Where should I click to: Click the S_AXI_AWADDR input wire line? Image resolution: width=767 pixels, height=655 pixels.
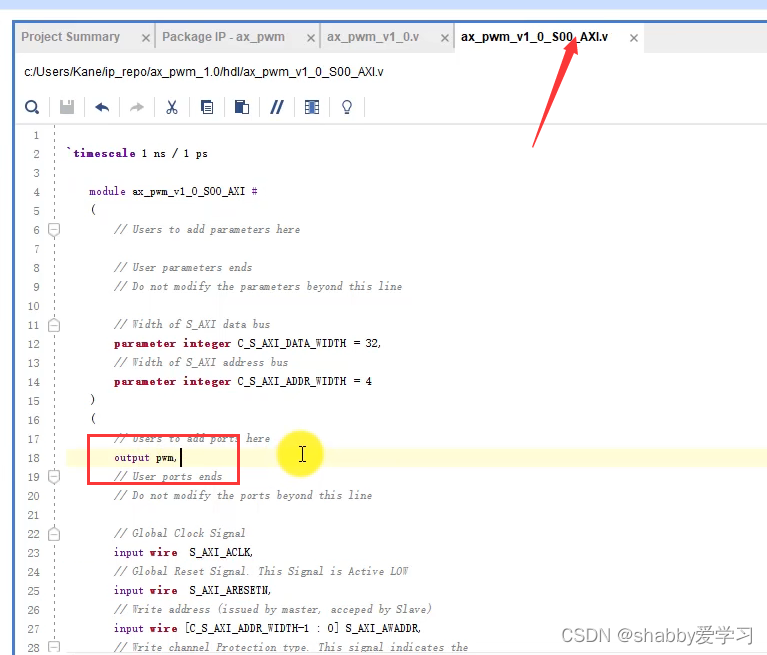[268, 628]
